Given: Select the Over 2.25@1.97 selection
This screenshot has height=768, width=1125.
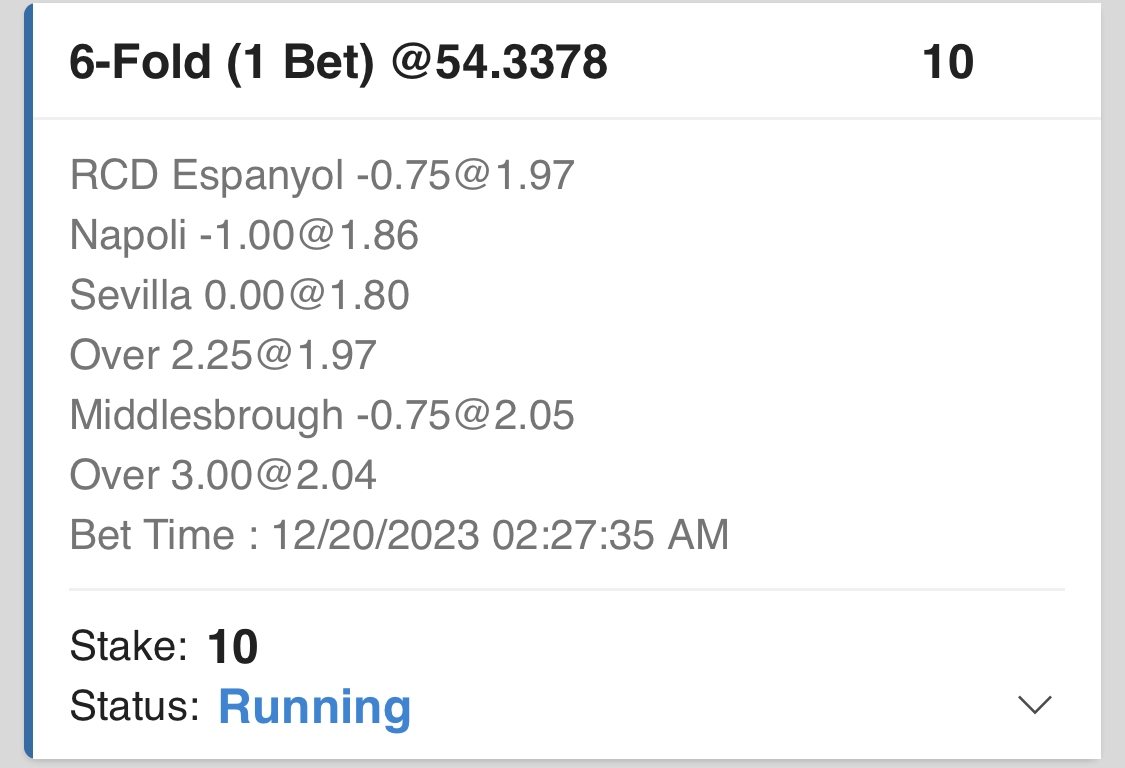Looking at the screenshot, I should tap(222, 355).
